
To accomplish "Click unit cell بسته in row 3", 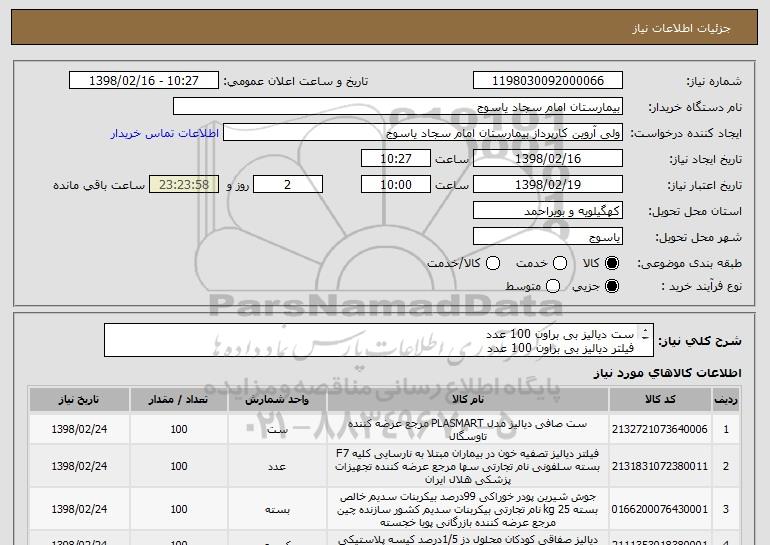I will click(x=277, y=509).
